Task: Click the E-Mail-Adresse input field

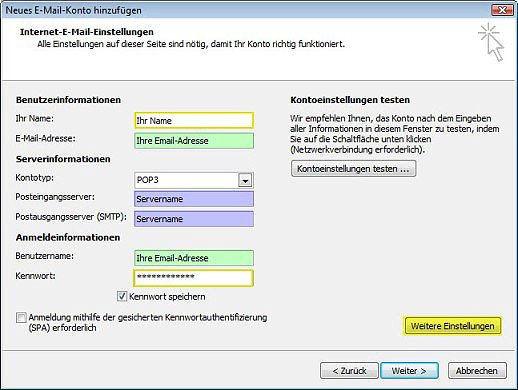Action: pyautogui.click(x=194, y=141)
